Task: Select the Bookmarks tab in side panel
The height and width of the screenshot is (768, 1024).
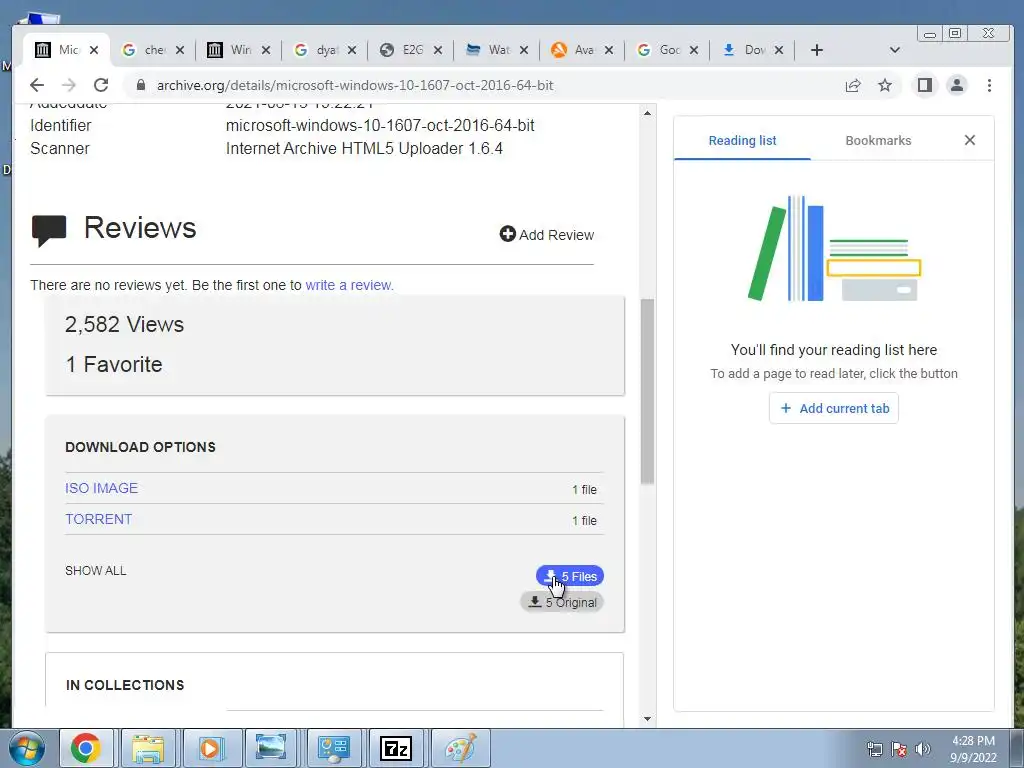Action: pos(878,140)
